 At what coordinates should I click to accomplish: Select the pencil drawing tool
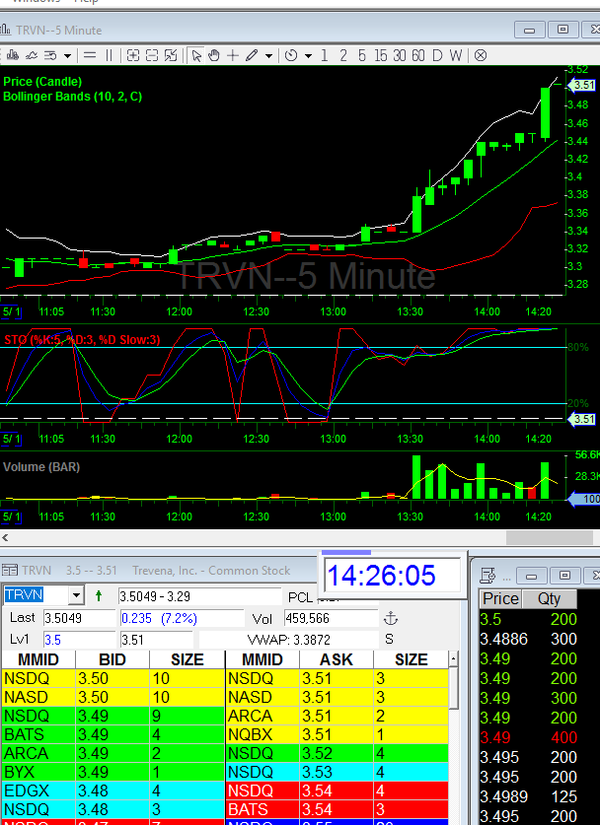[252, 55]
